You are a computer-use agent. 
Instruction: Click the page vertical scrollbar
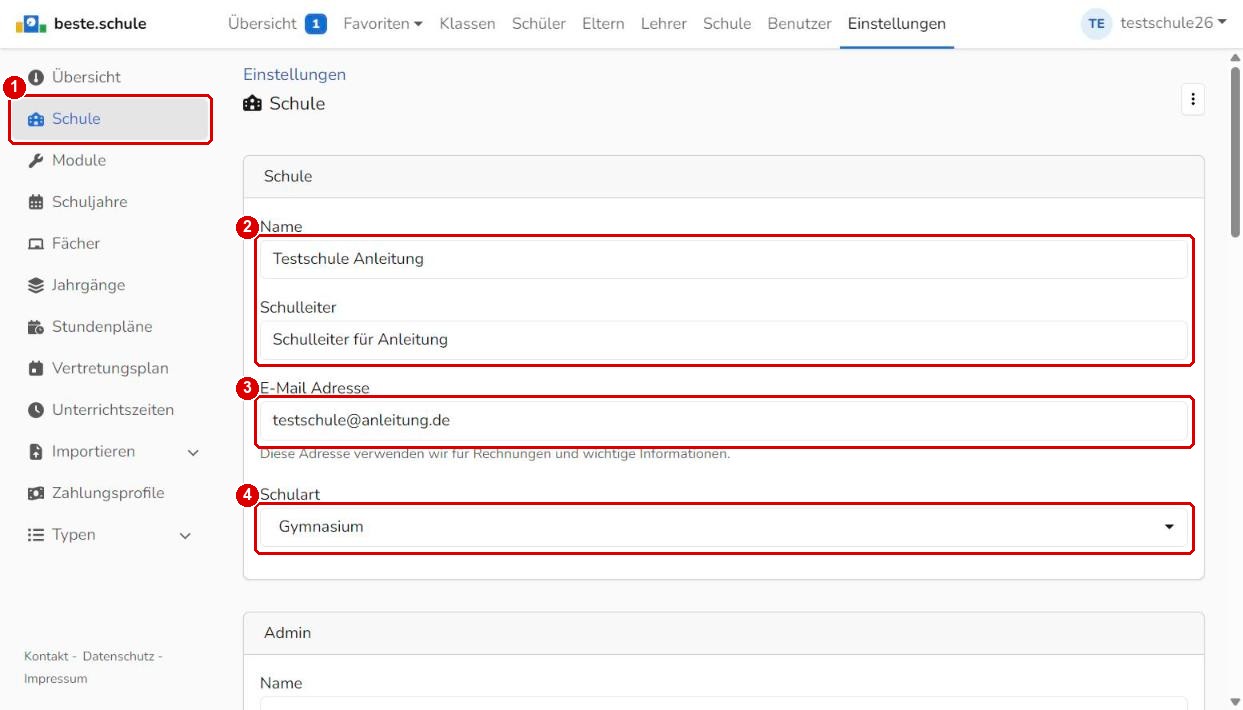coord(1235,150)
